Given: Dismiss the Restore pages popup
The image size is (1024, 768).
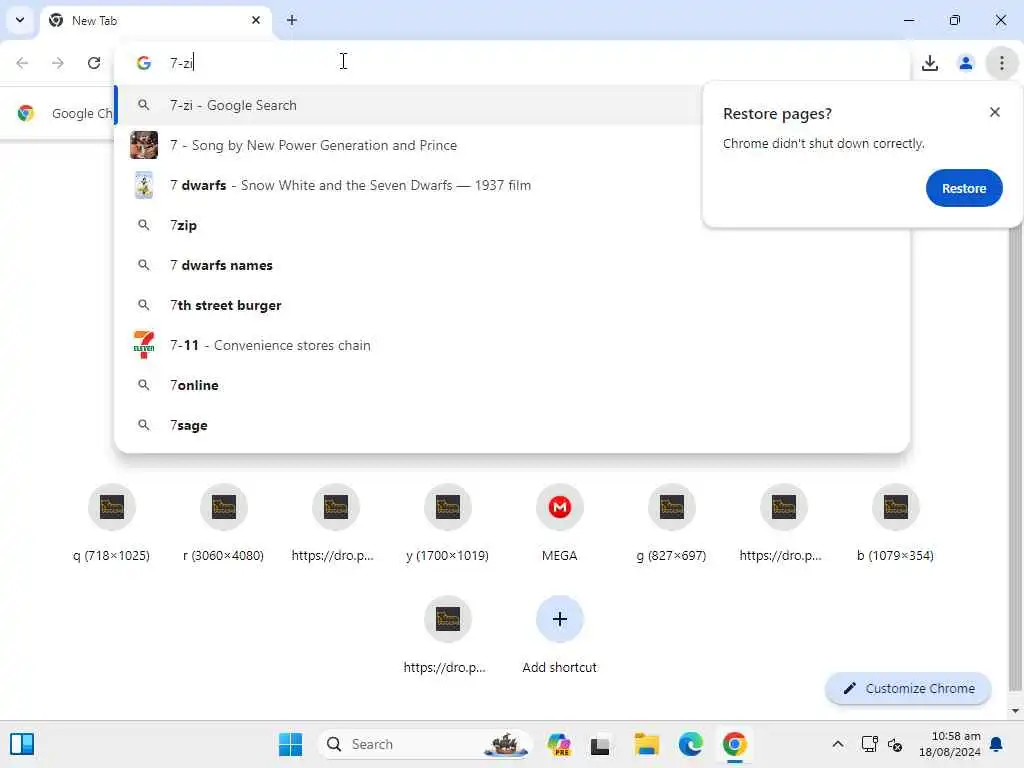Looking at the screenshot, I should (x=995, y=112).
